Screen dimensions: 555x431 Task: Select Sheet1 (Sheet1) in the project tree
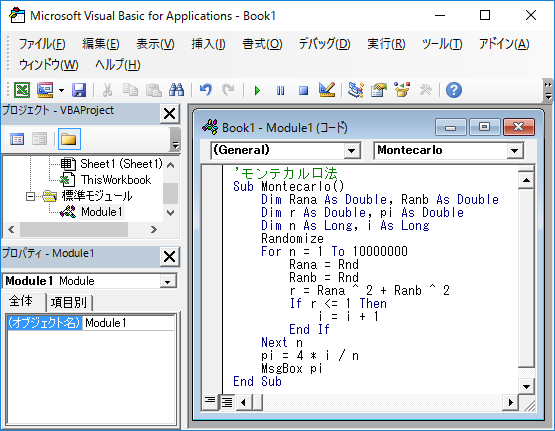pos(121,164)
